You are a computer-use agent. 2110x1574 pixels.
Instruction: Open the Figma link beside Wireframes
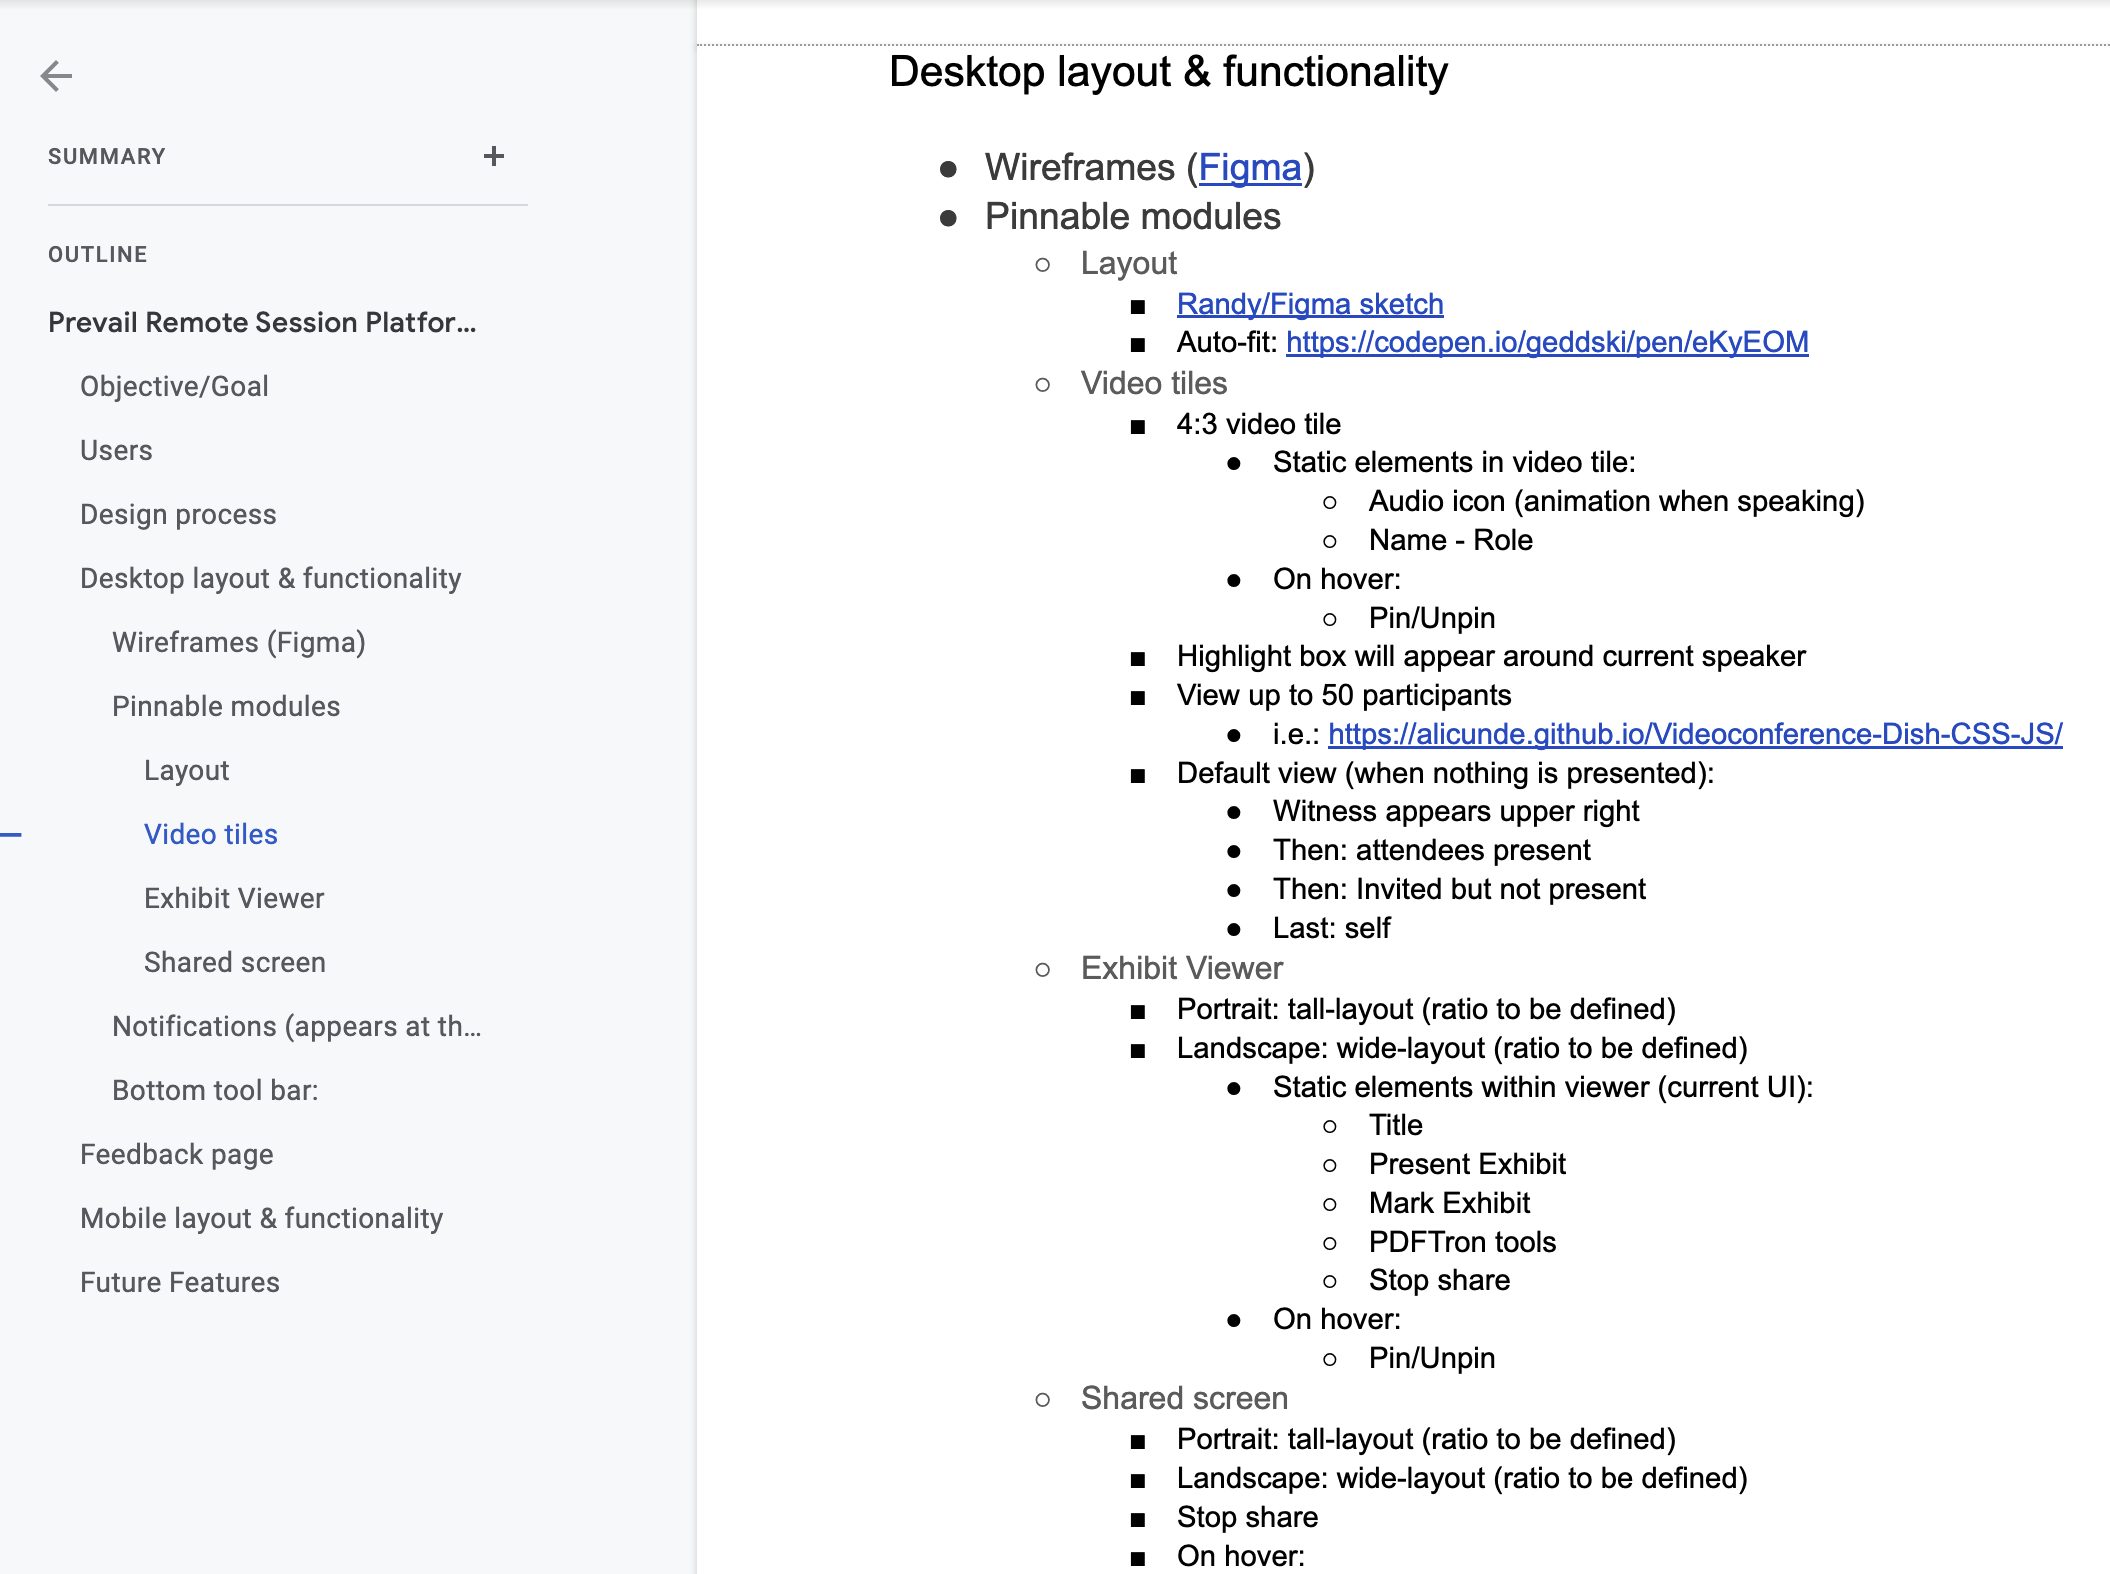1249,168
